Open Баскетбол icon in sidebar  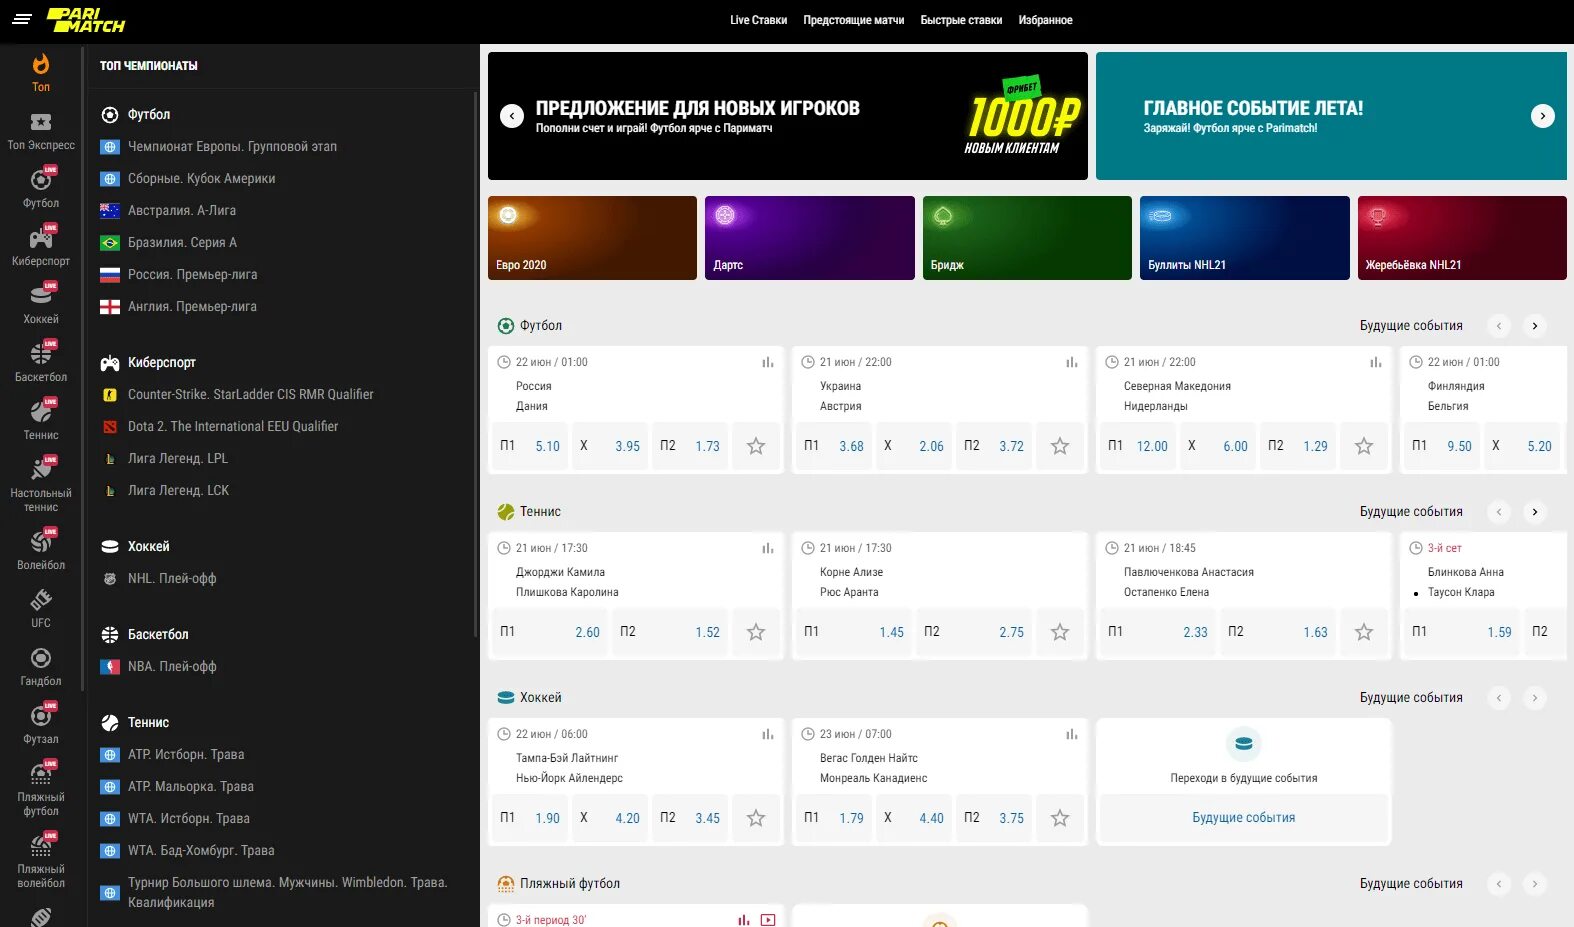pyautogui.click(x=41, y=354)
